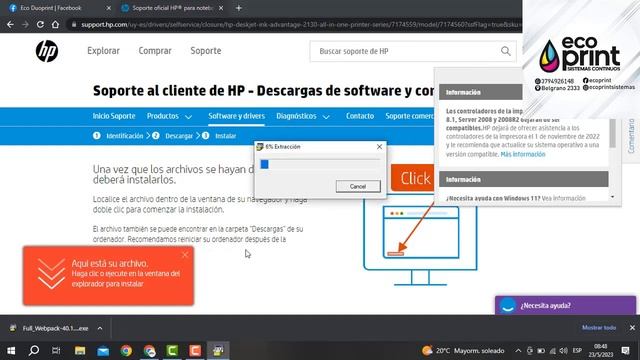This screenshot has width=640, height=360.
Task: Open the Soporte menu
Action: [206, 51]
